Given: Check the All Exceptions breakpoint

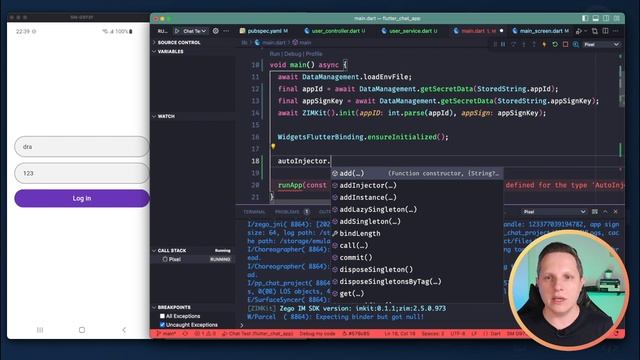Looking at the screenshot, I should tap(162, 316).
